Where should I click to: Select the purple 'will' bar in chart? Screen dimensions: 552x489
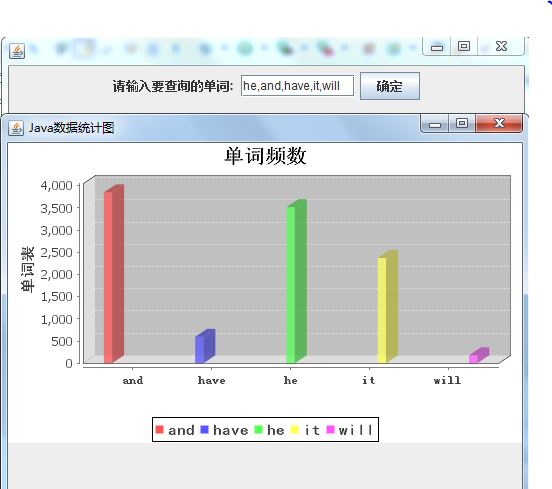pos(479,356)
